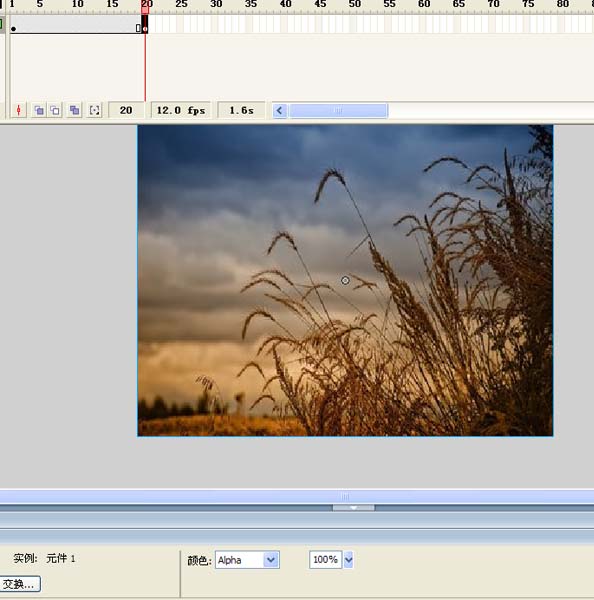594x600 pixels.
Task: Open Modify Onion Markers menu
Action: (x=94, y=111)
